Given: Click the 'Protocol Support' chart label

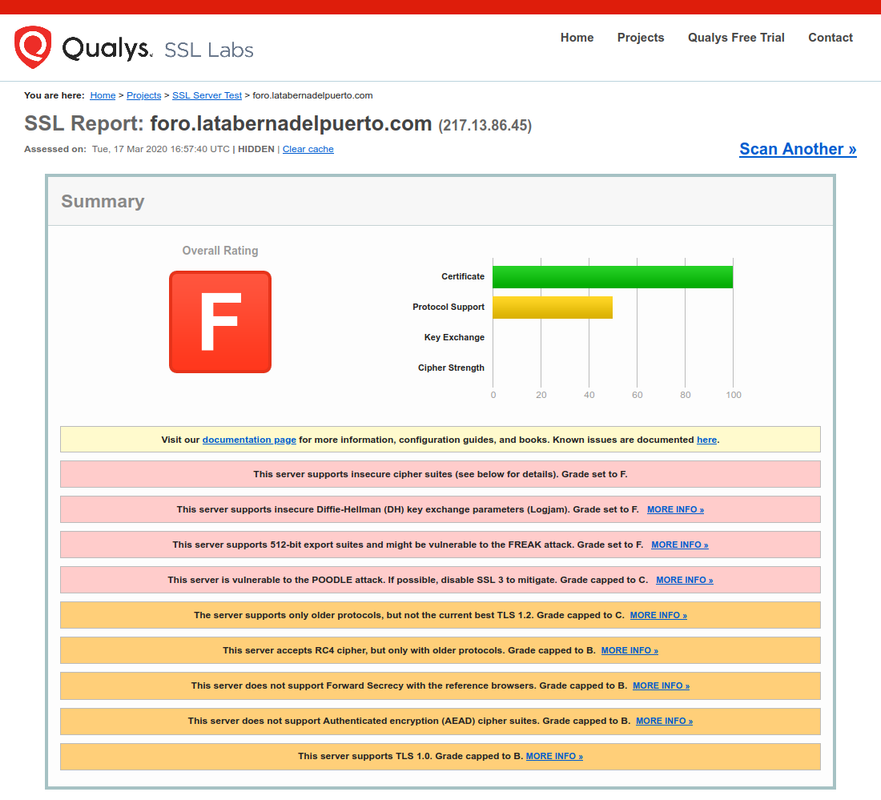Looking at the screenshot, I should coord(448,307).
